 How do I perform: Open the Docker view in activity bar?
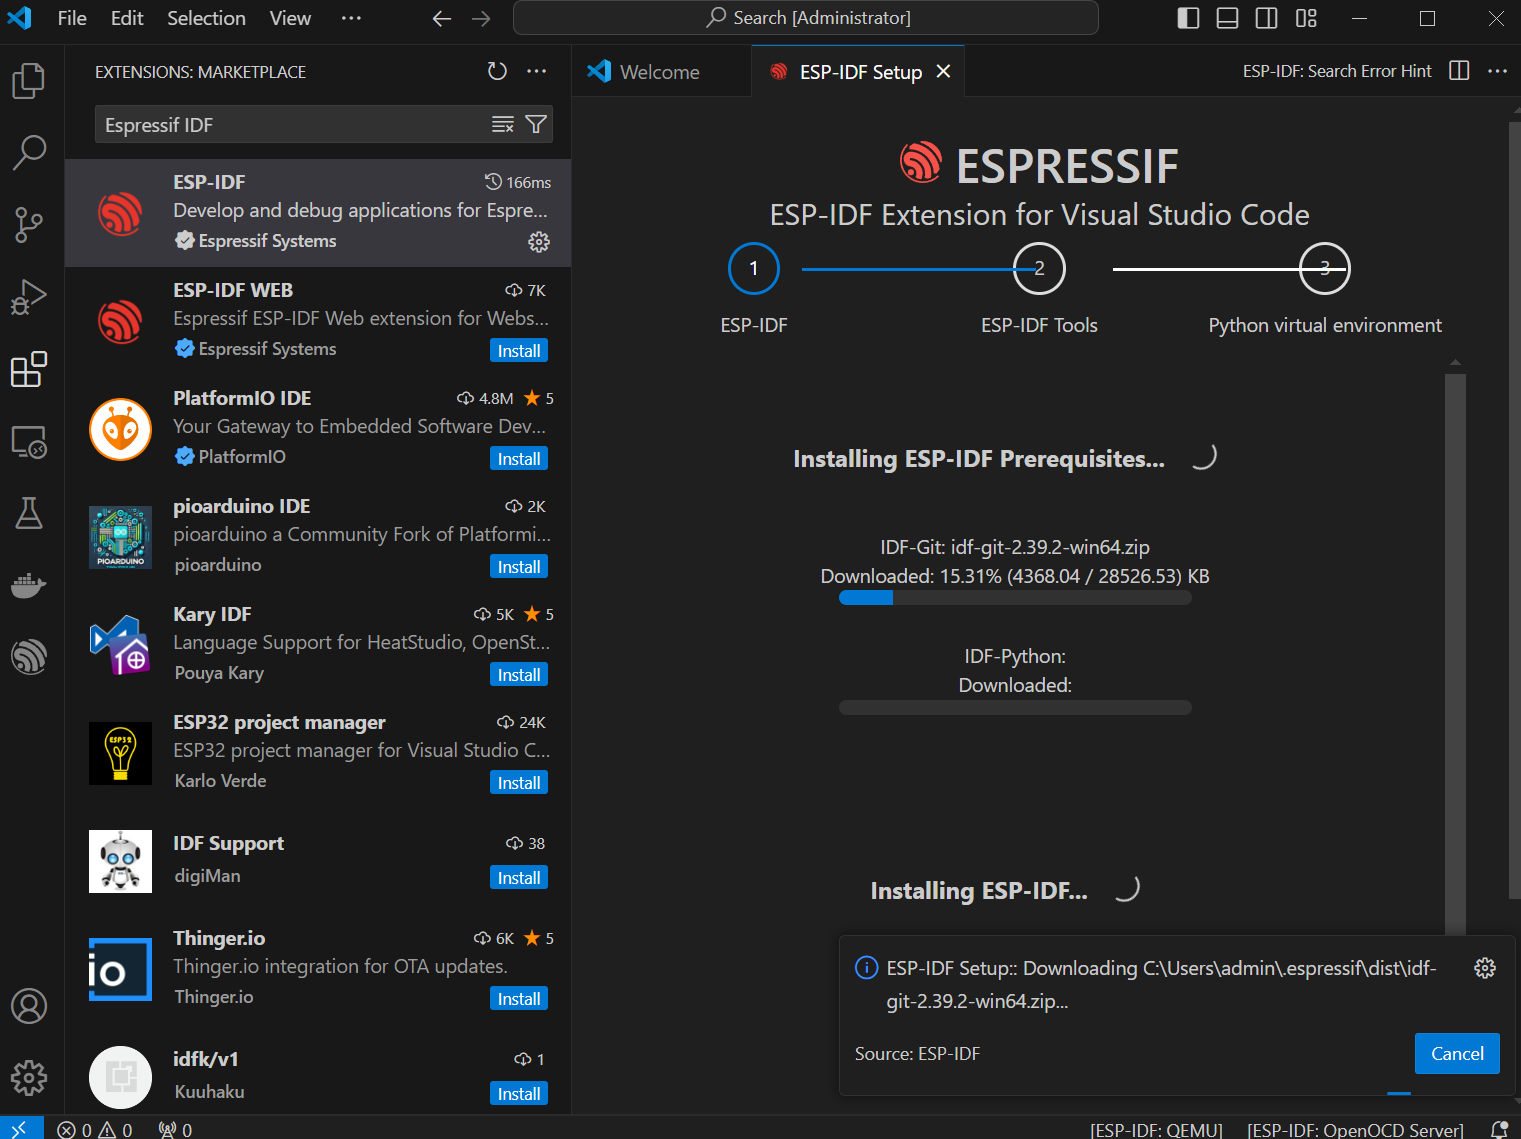(x=29, y=585)
